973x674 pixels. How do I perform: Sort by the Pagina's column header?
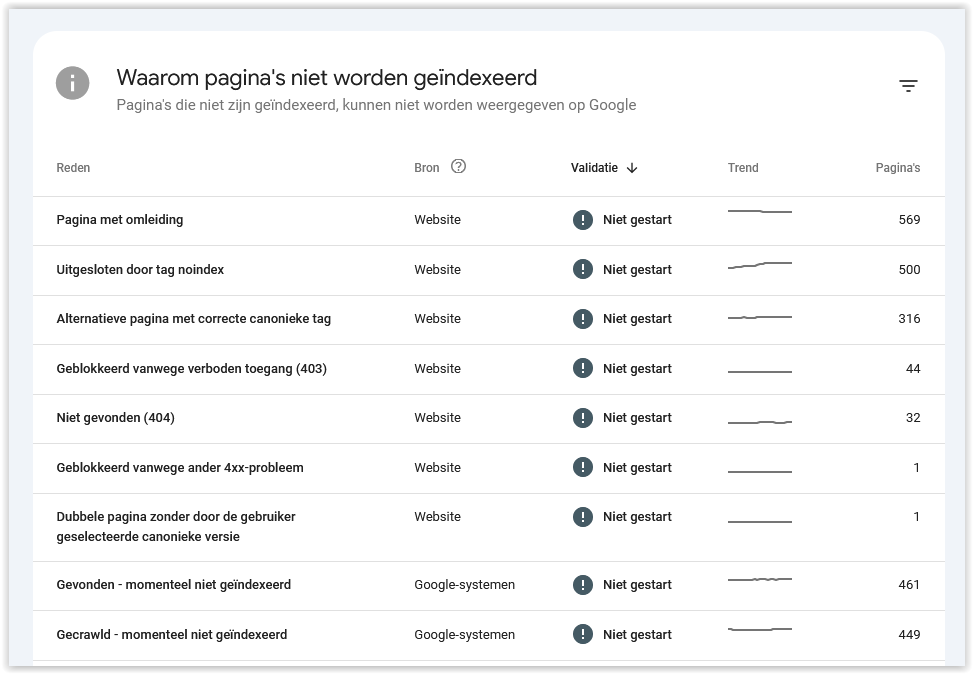(x=897, y=168)
